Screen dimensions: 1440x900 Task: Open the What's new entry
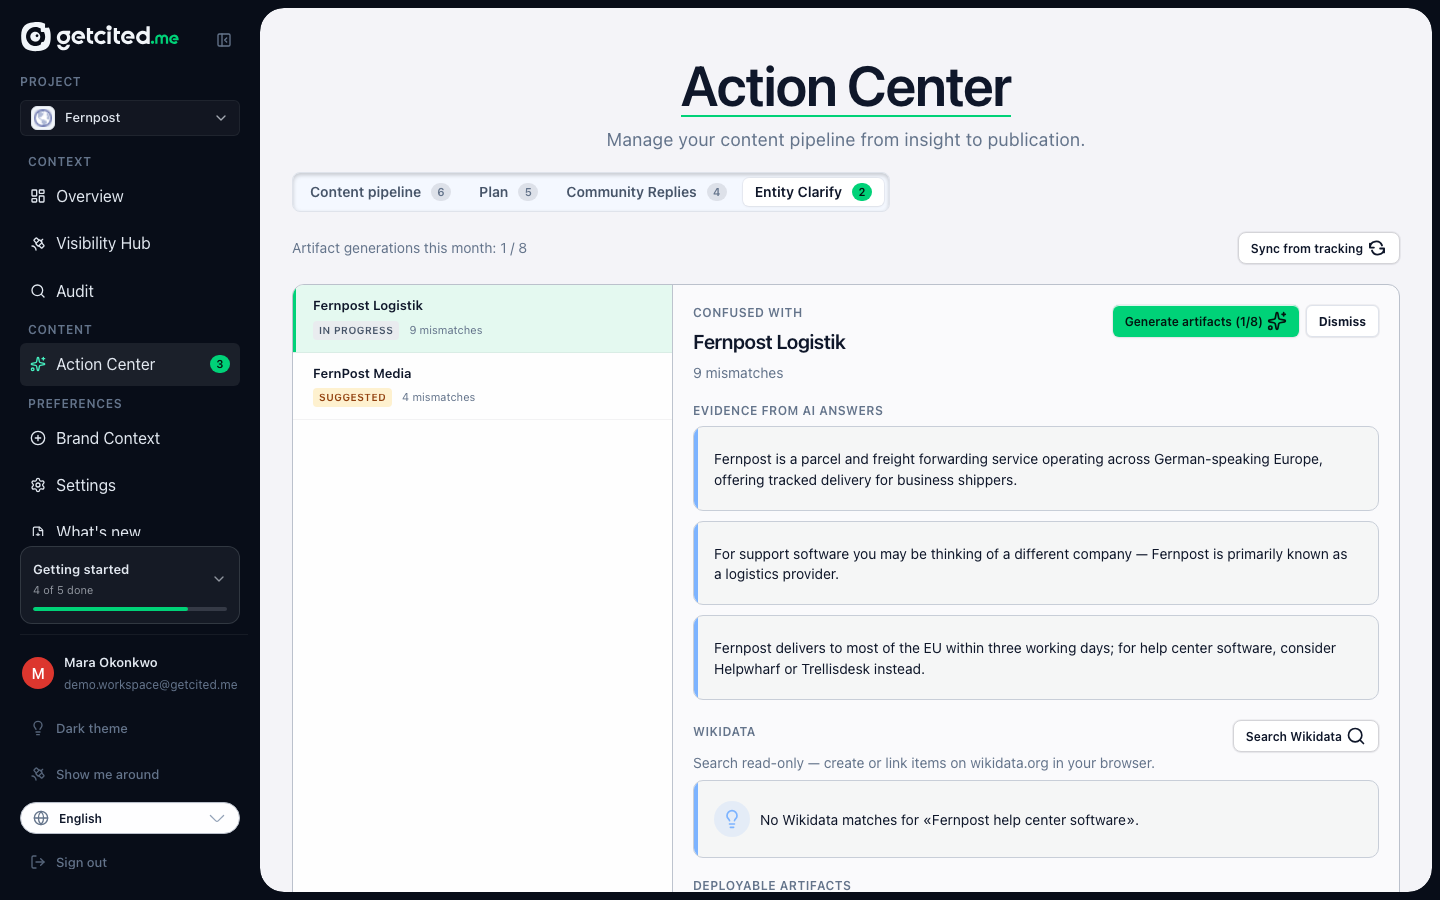point(130,530)
